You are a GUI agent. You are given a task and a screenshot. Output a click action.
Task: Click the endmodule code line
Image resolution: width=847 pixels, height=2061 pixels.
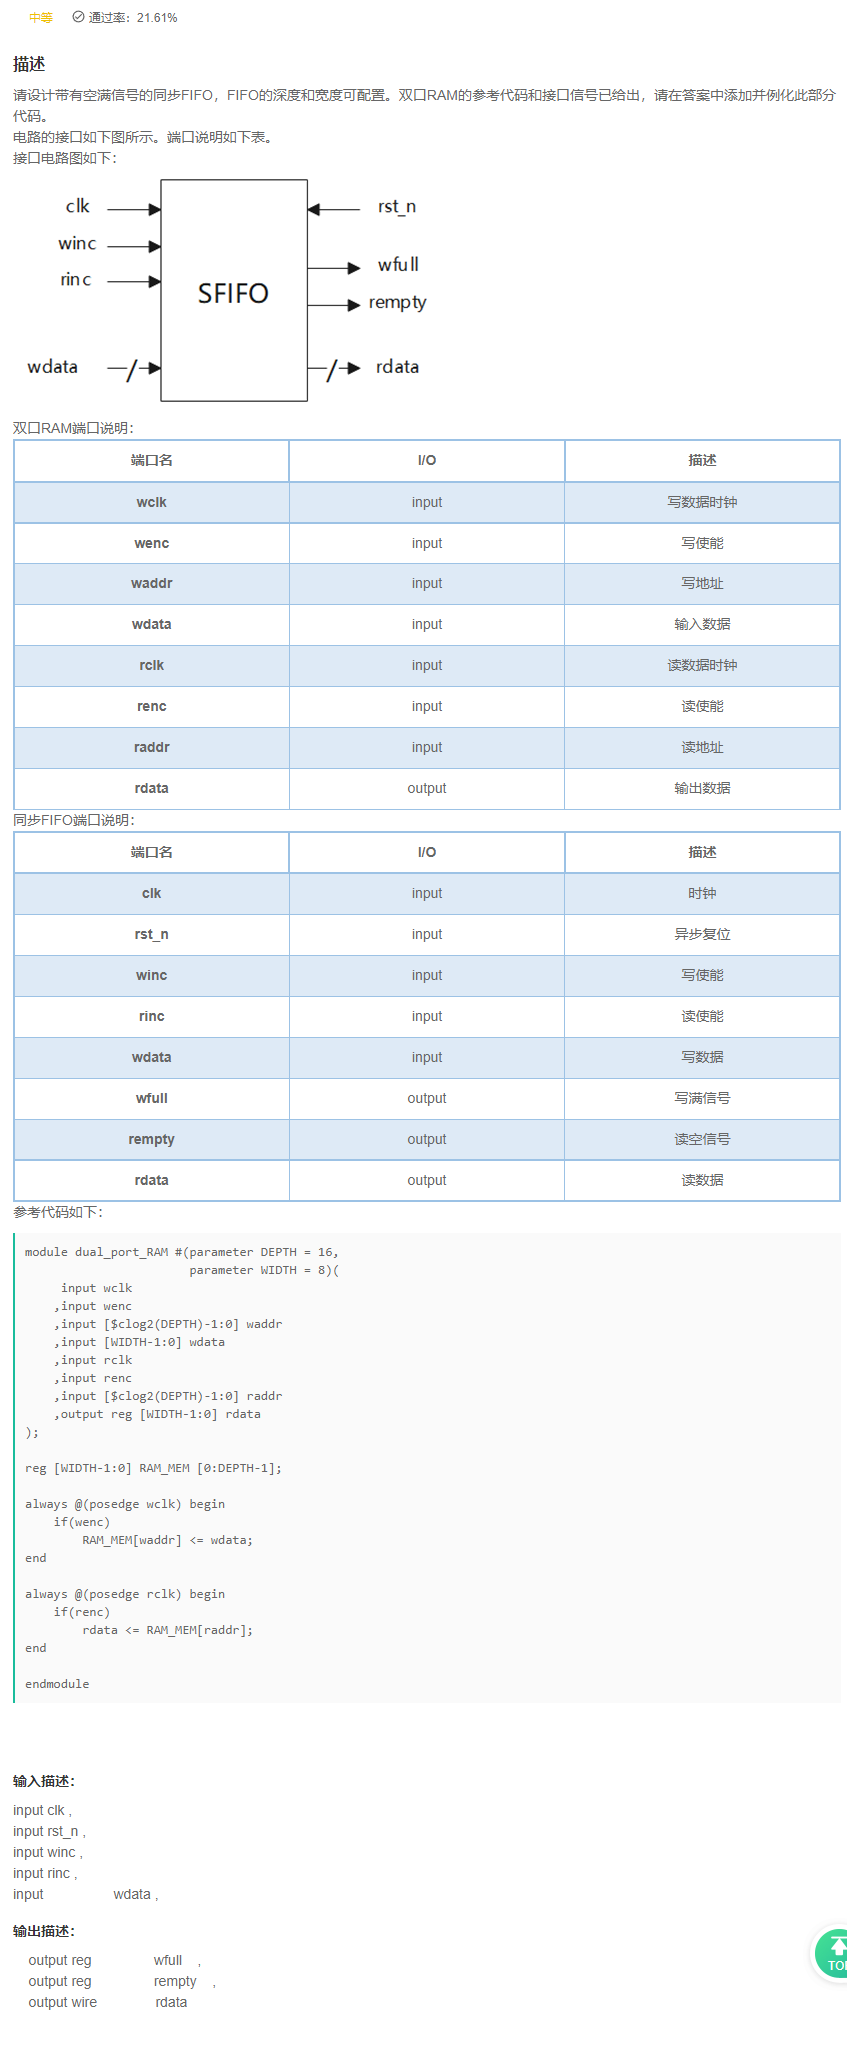click(x=57, y=1684)
